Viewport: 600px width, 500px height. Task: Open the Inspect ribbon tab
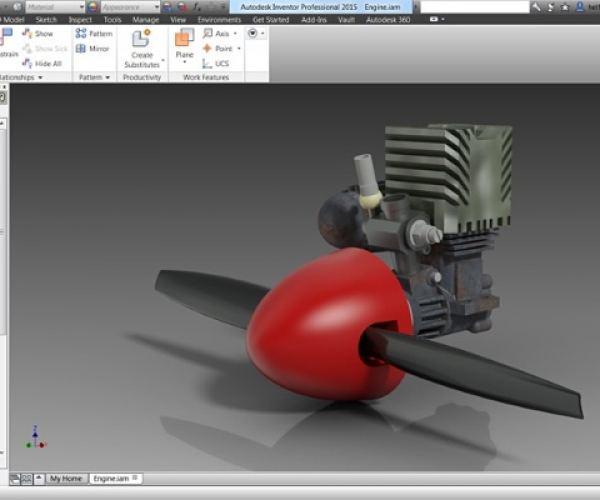(80, 19)
